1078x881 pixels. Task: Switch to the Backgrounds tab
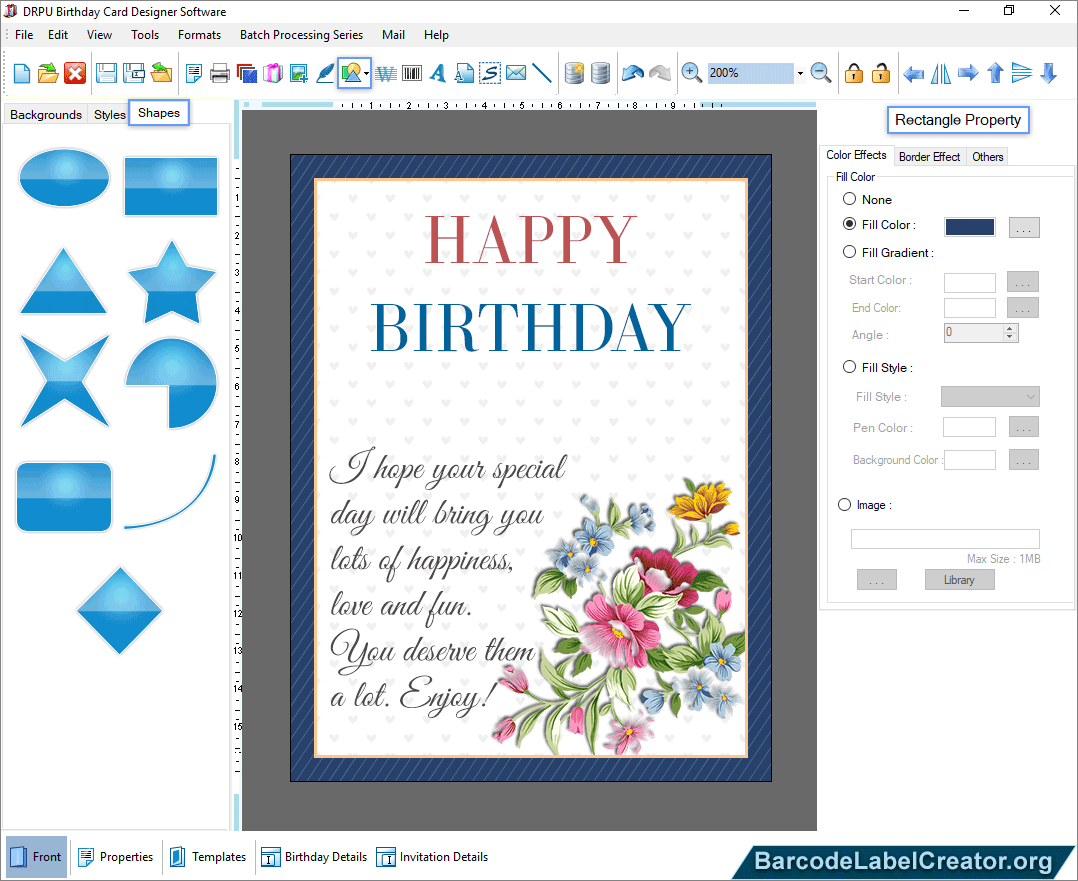tap(46, 114)
